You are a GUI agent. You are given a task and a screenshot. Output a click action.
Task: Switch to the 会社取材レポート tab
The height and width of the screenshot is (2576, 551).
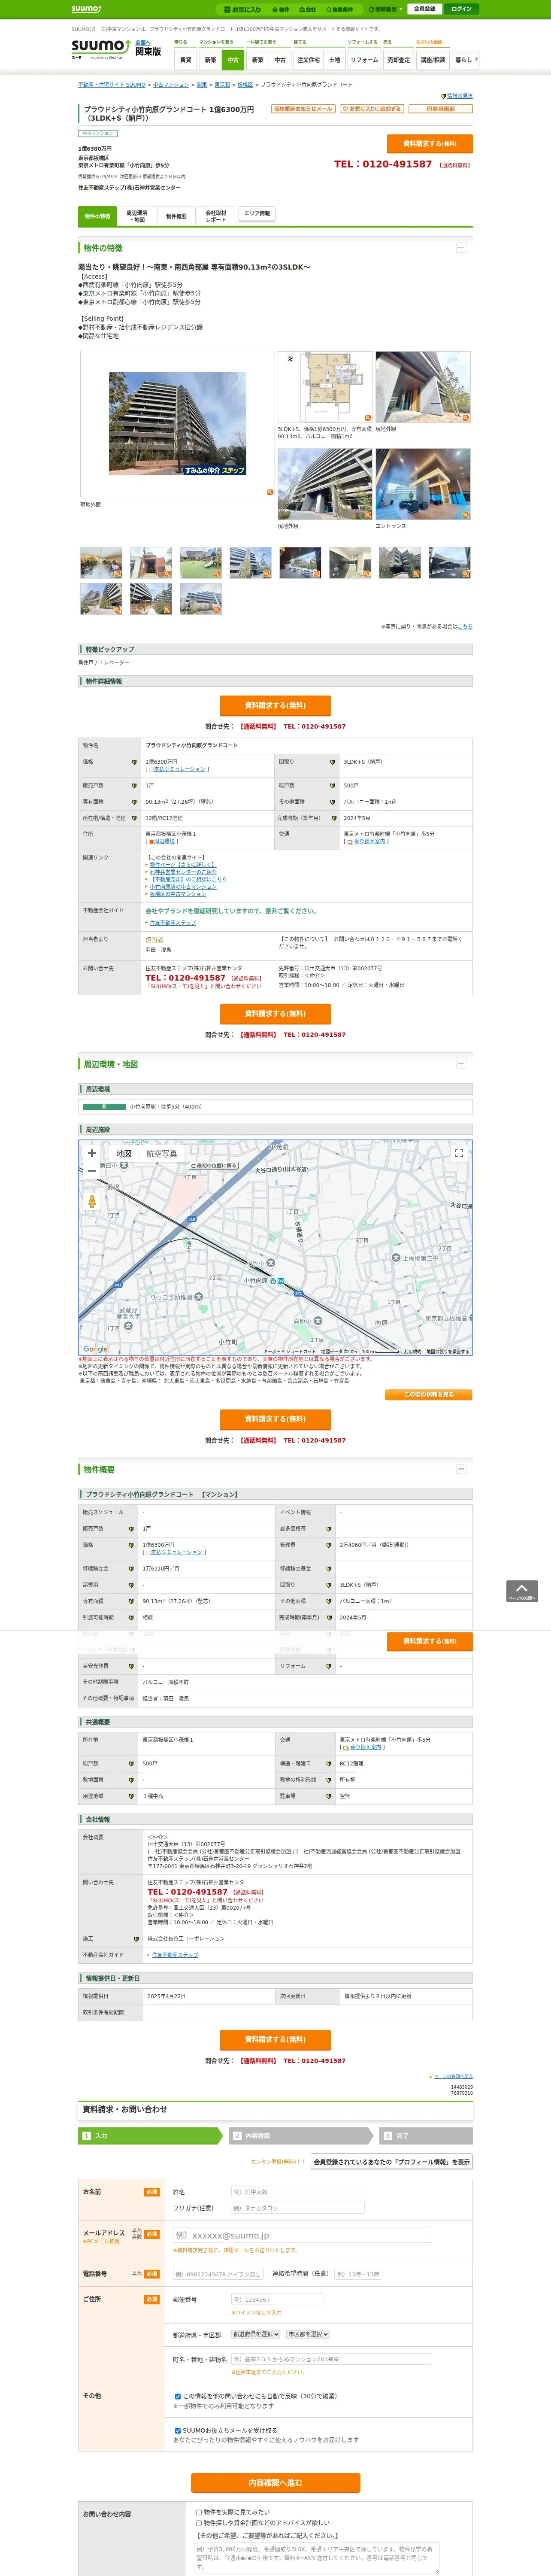tap(216, 216)
